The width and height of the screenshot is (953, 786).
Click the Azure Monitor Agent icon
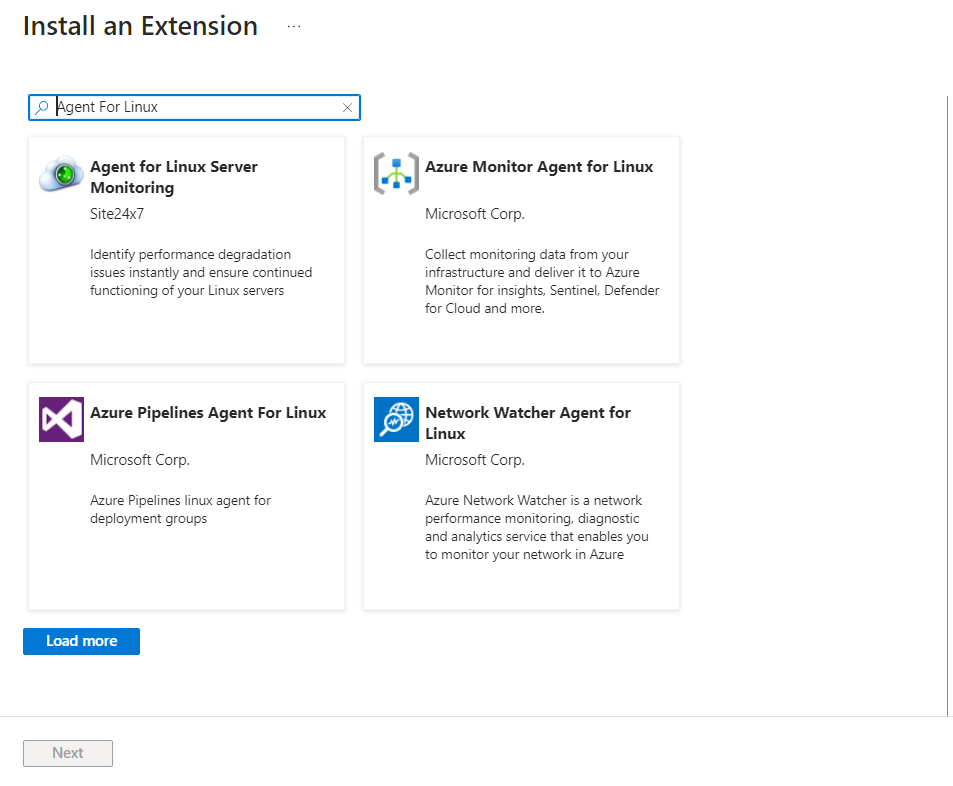[x=396, y=174]
